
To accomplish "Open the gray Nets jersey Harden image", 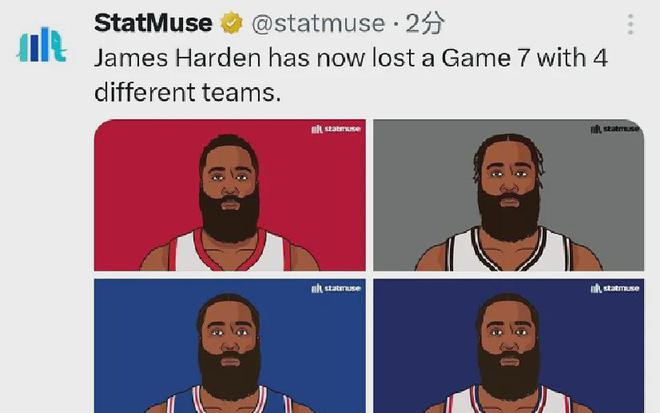I will 508,195.
